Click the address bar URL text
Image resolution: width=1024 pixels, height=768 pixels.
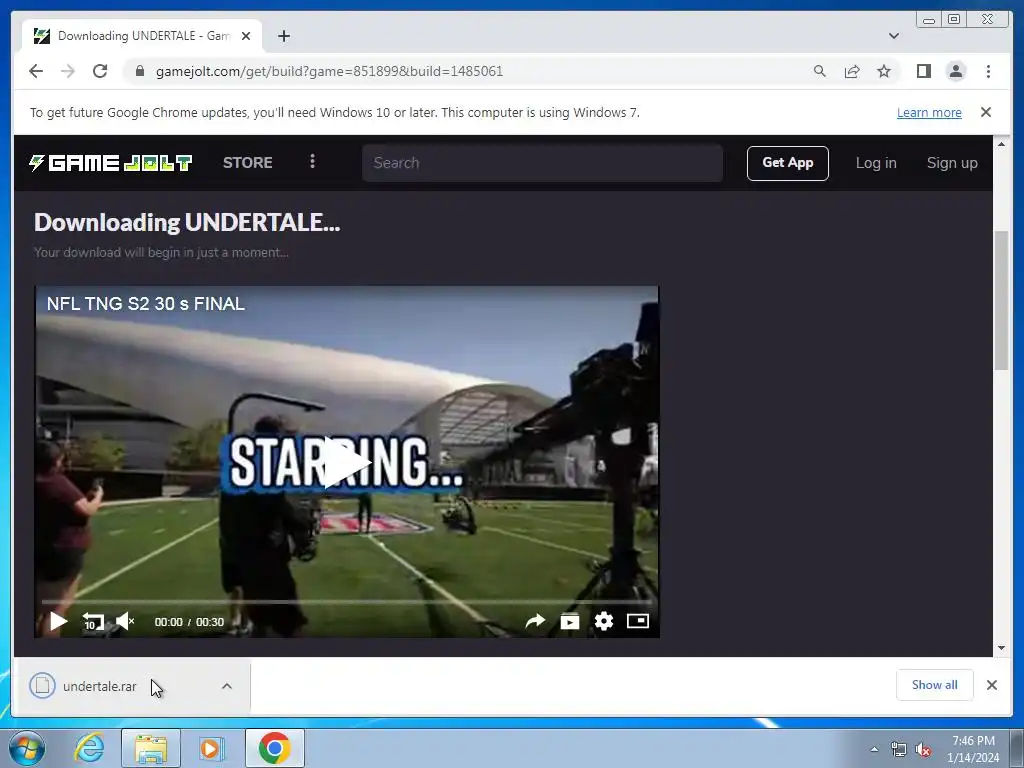tap(329, 71)
